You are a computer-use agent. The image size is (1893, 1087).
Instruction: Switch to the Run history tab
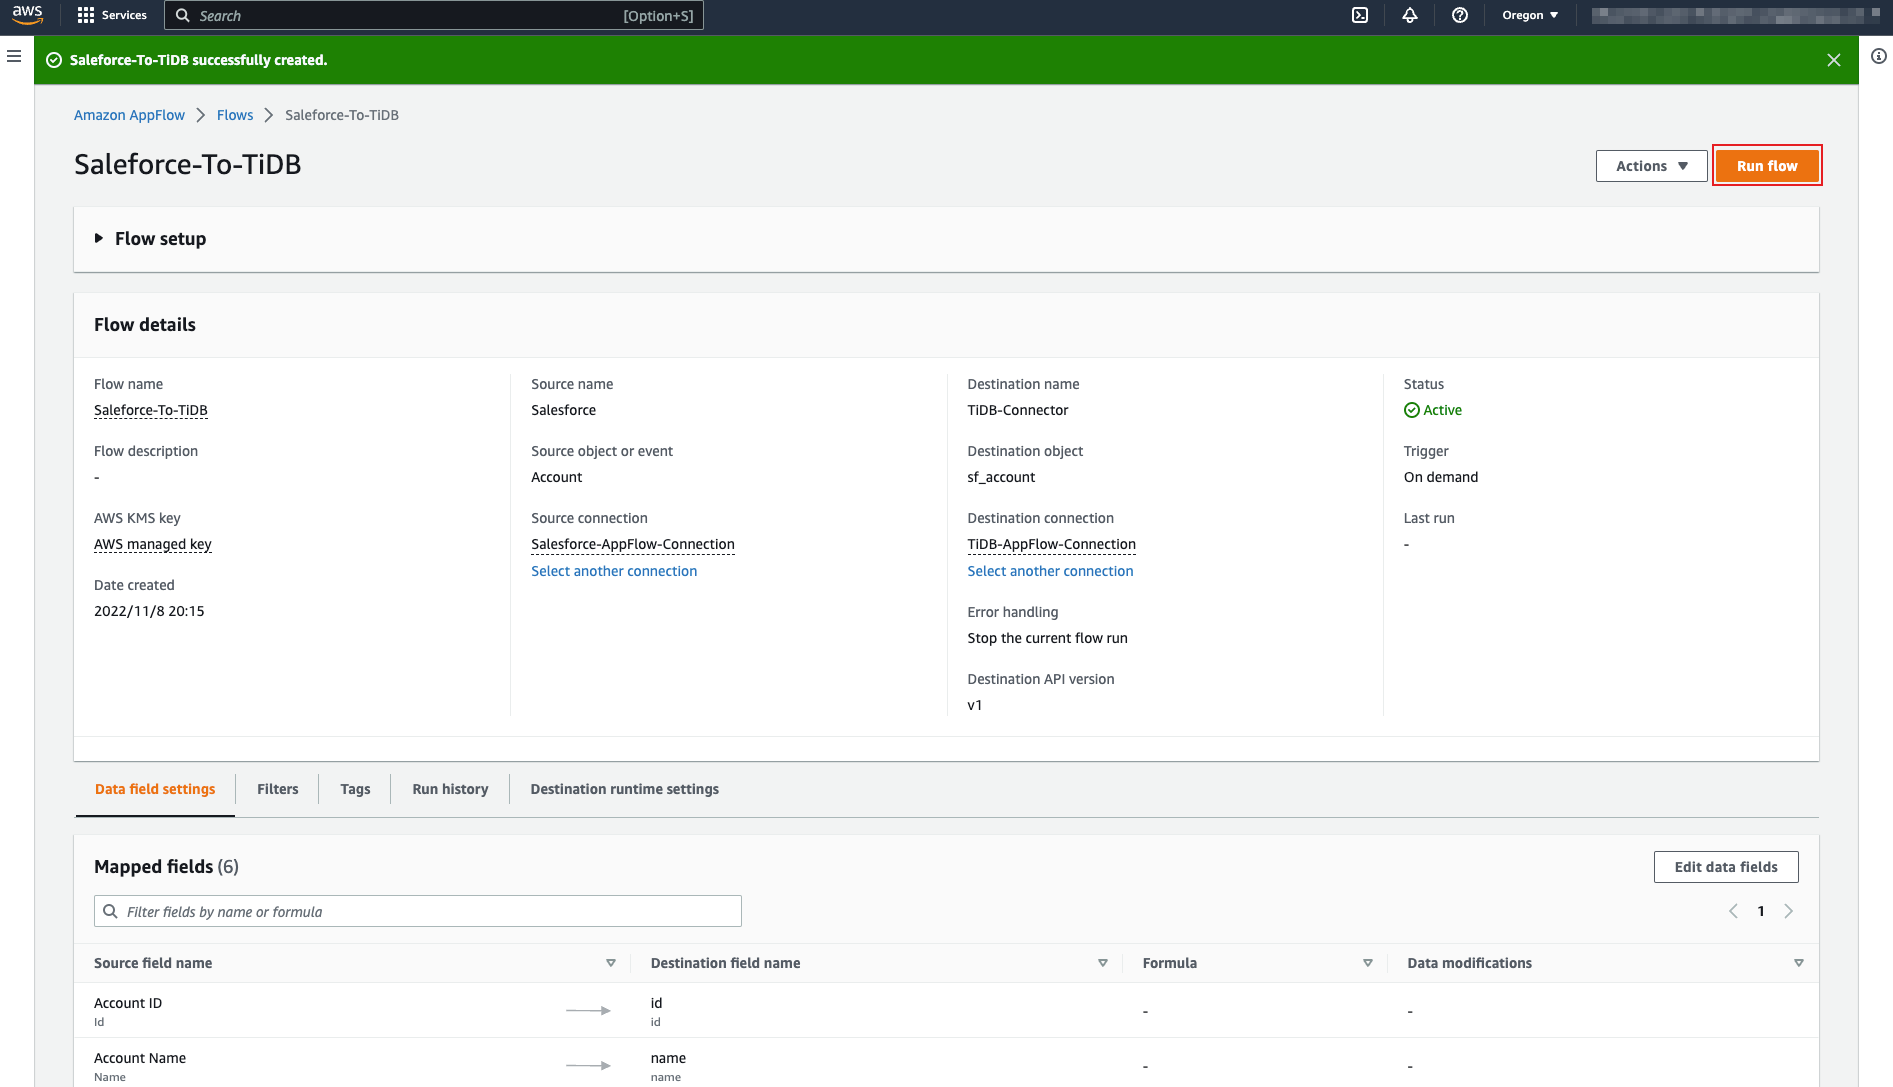[450, 789]
